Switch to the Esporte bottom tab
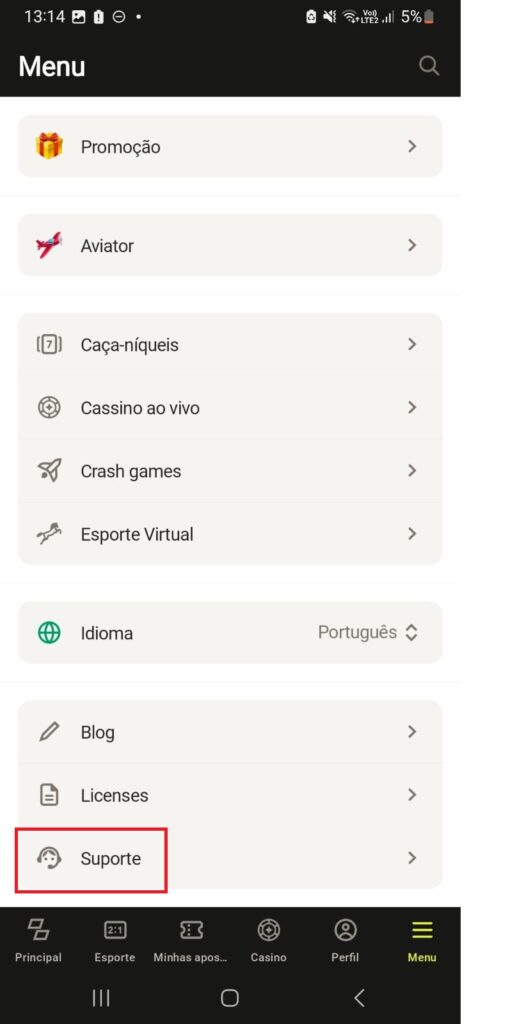Image resolution: width=524 pixels, height=1024 pixels. pyautogui.click(x=115, y=940)
